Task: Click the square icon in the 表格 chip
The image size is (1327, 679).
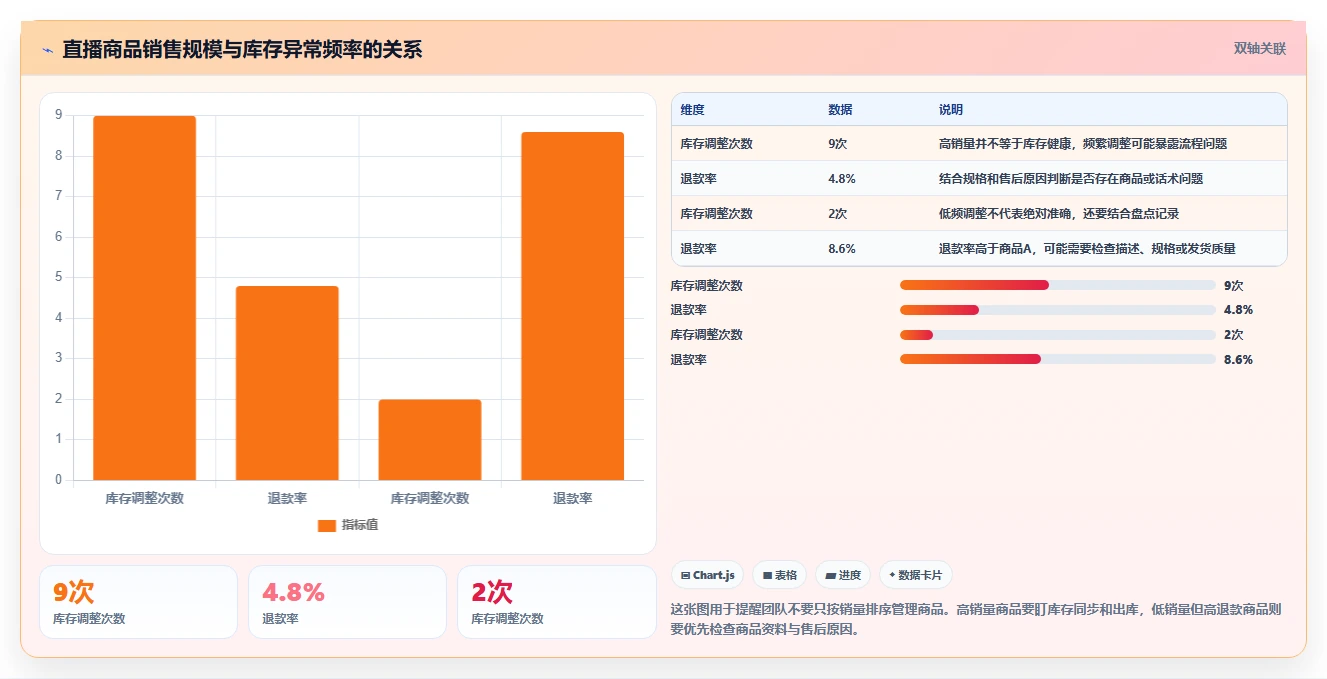Action: coord(767,576)
